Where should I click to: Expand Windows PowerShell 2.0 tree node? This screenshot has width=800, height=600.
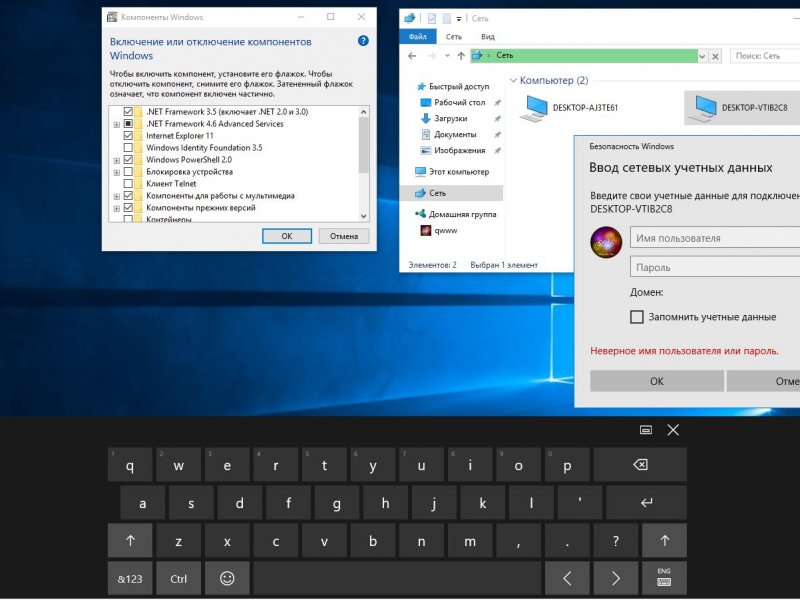pyautogui.click(x=117, y=161)
